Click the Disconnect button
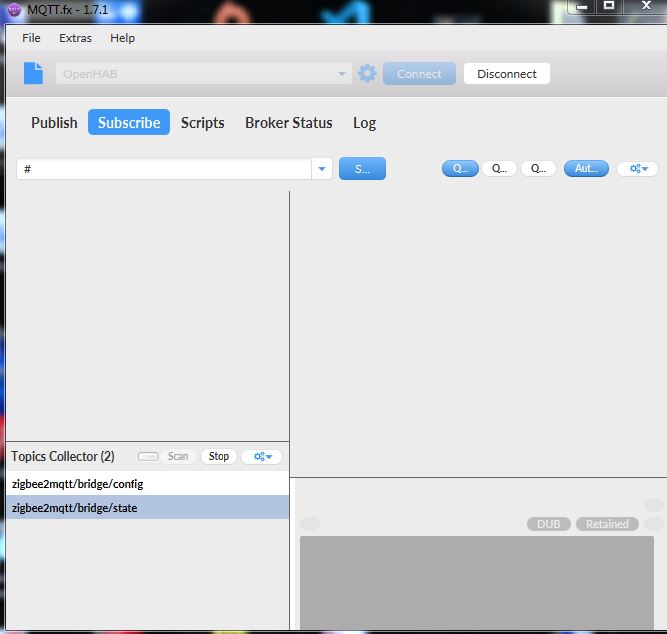 point(507,74)
